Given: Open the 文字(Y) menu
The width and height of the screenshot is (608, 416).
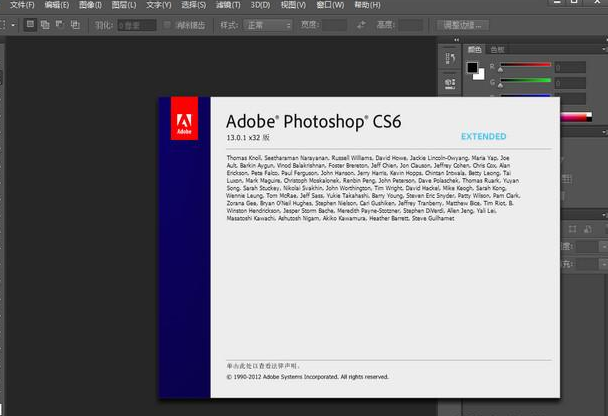Looking at the screenshot, I should pyautogui.click(x=159, y=5).
